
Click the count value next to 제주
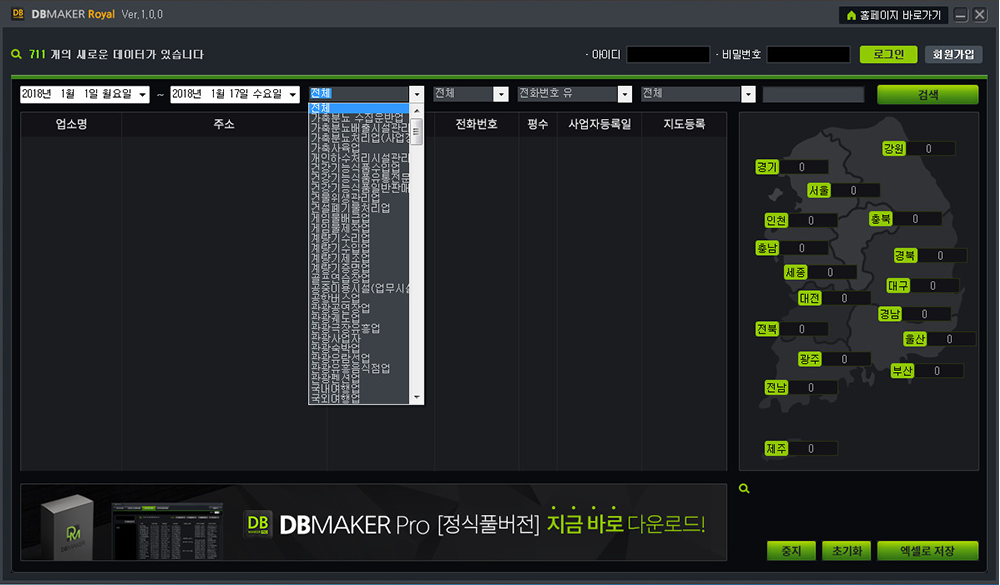(812, 448)
